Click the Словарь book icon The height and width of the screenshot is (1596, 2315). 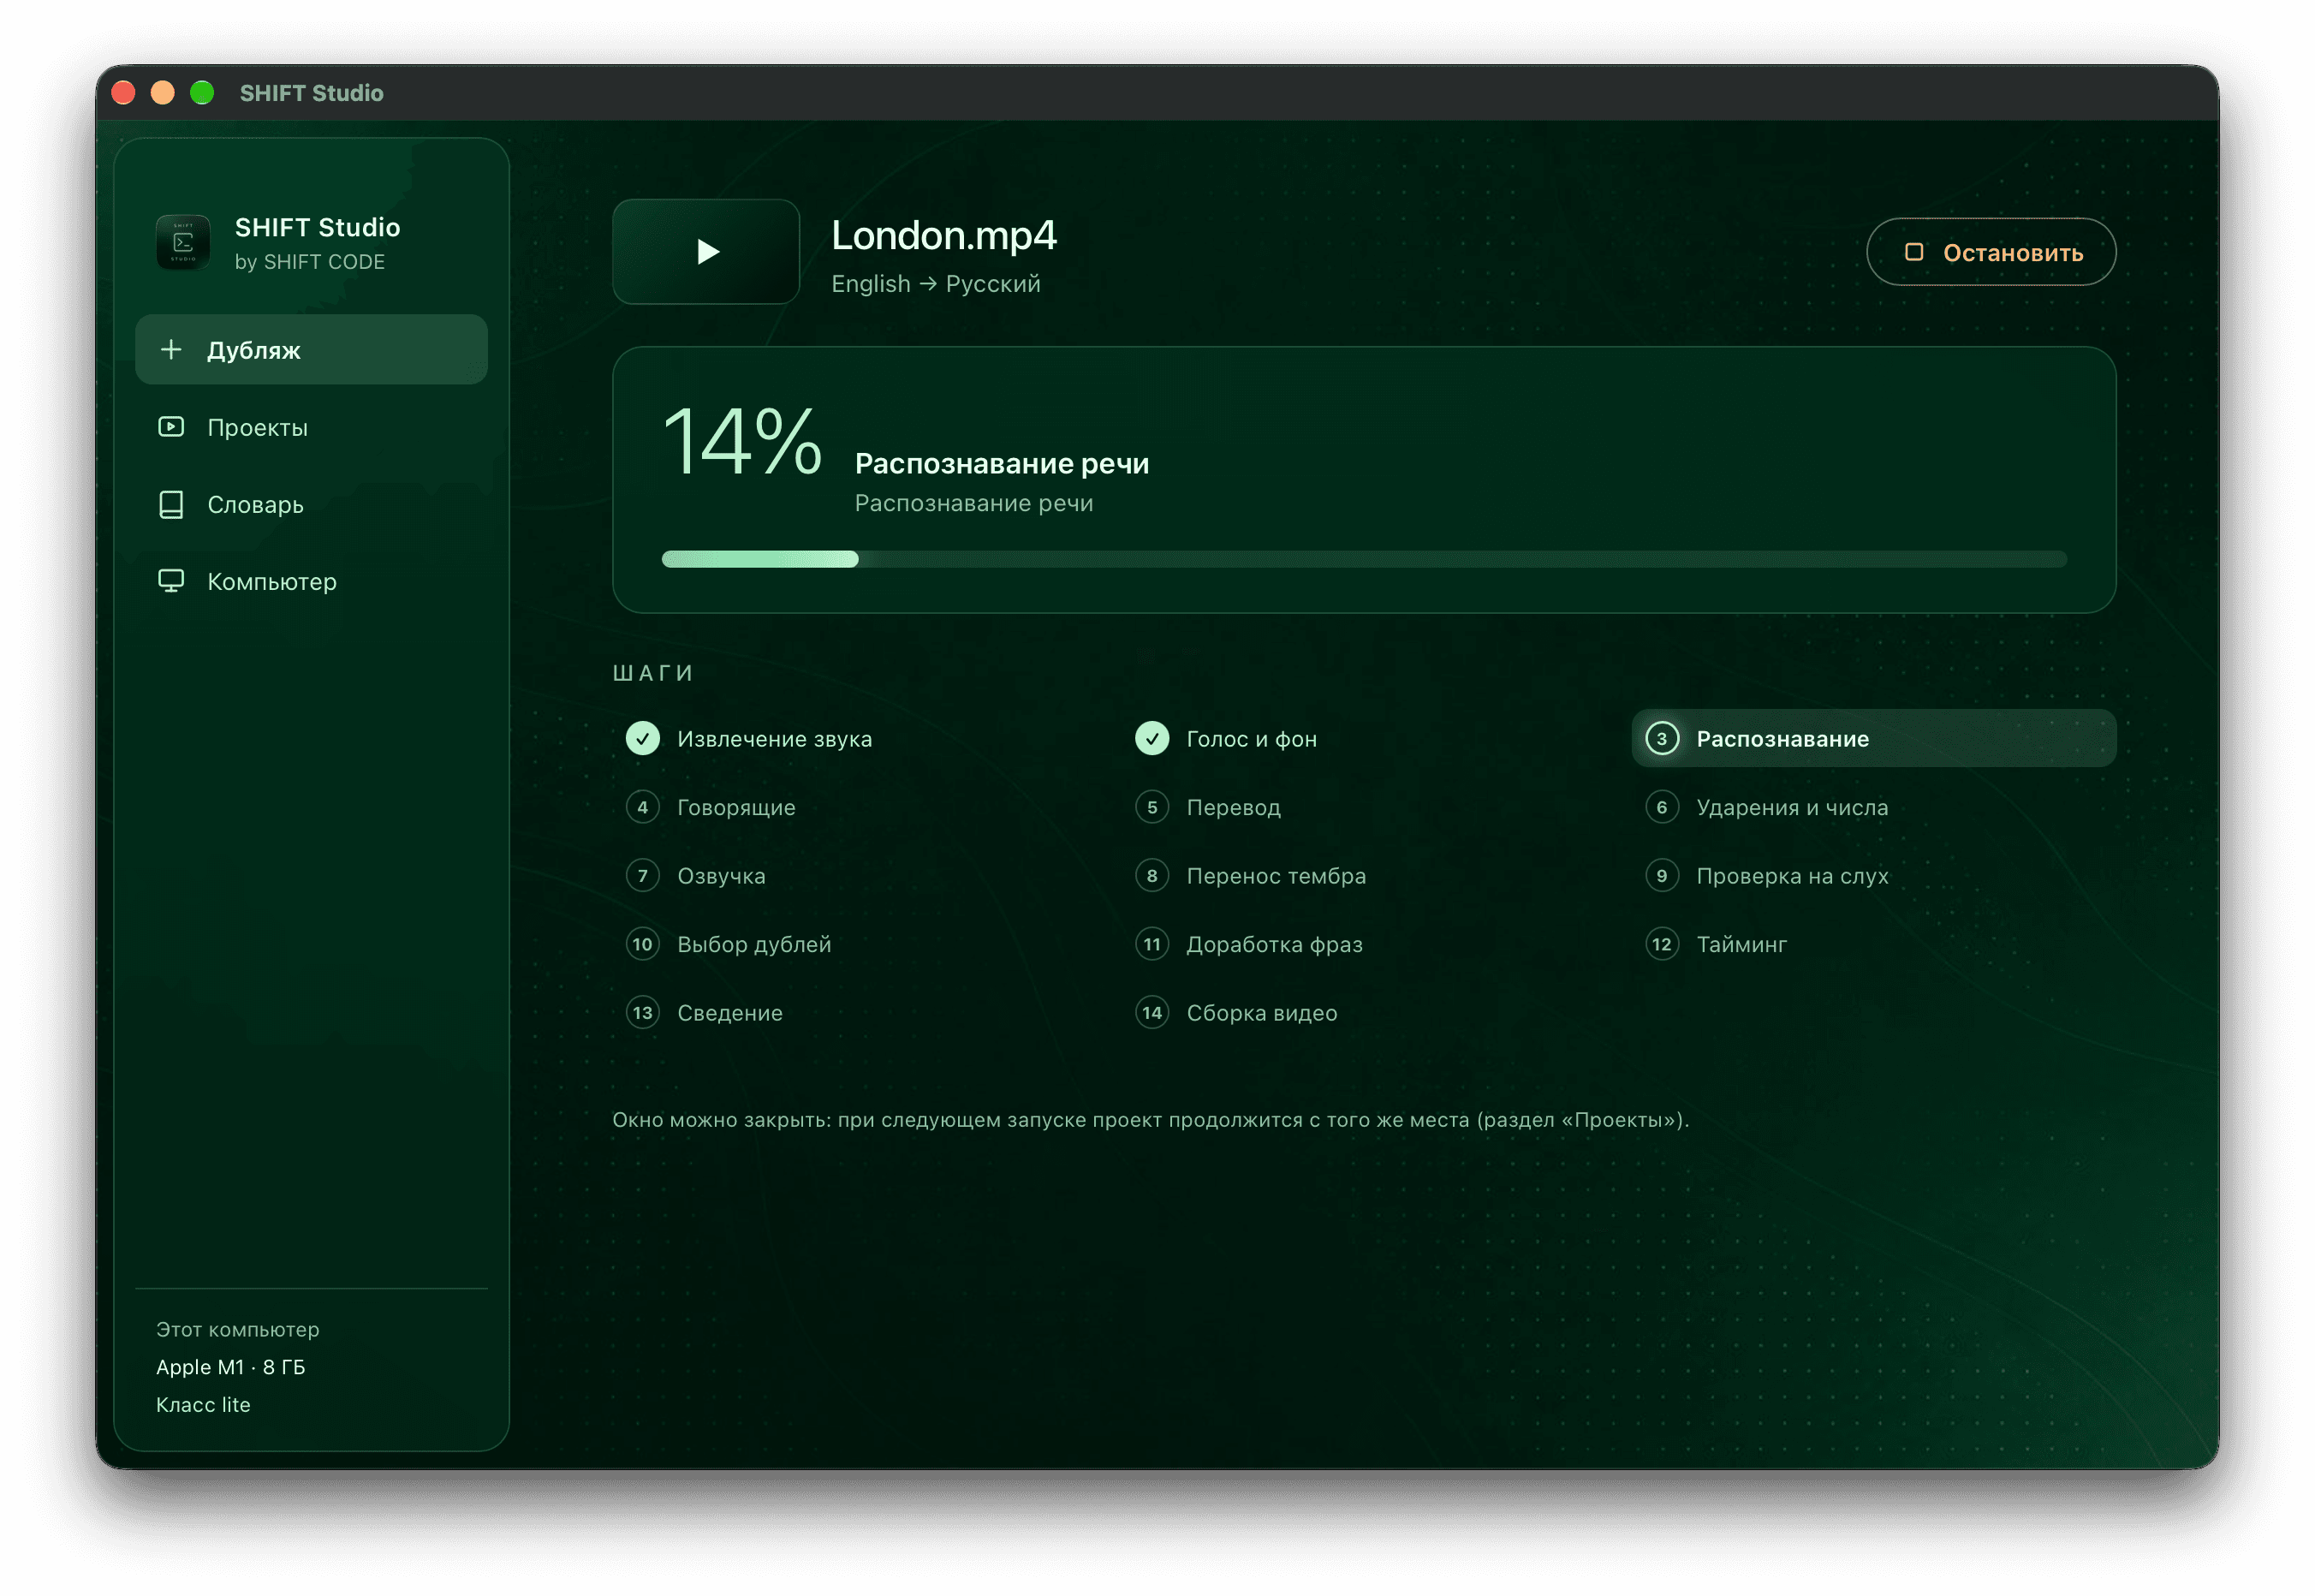171,504
